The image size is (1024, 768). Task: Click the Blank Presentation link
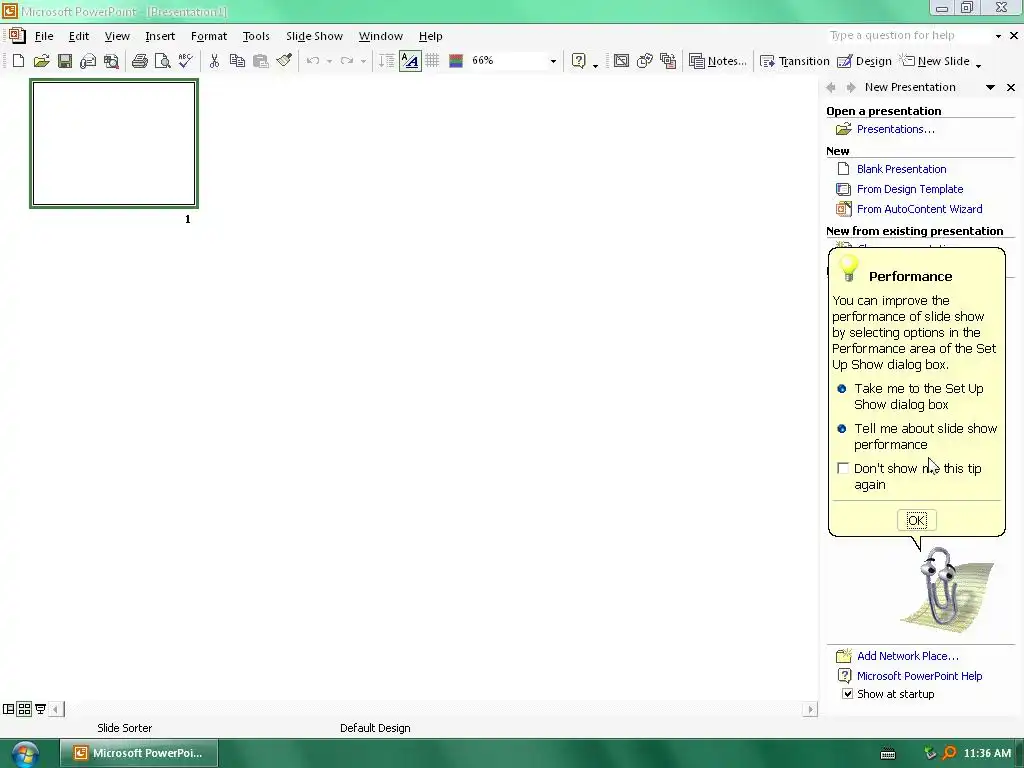pyautogui.click(x=901, y=169)
